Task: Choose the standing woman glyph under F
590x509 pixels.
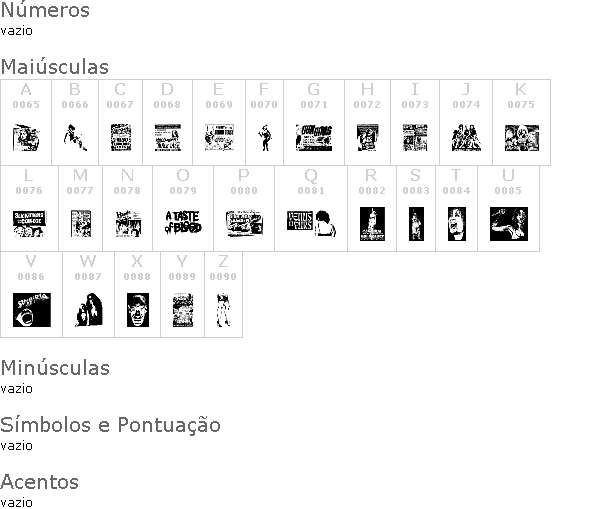Action: (x=265, y=138)
